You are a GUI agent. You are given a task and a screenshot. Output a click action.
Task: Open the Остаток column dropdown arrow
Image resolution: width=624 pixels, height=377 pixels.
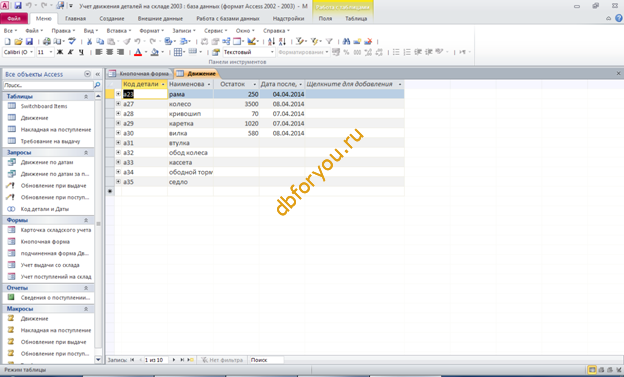(255, 84)
